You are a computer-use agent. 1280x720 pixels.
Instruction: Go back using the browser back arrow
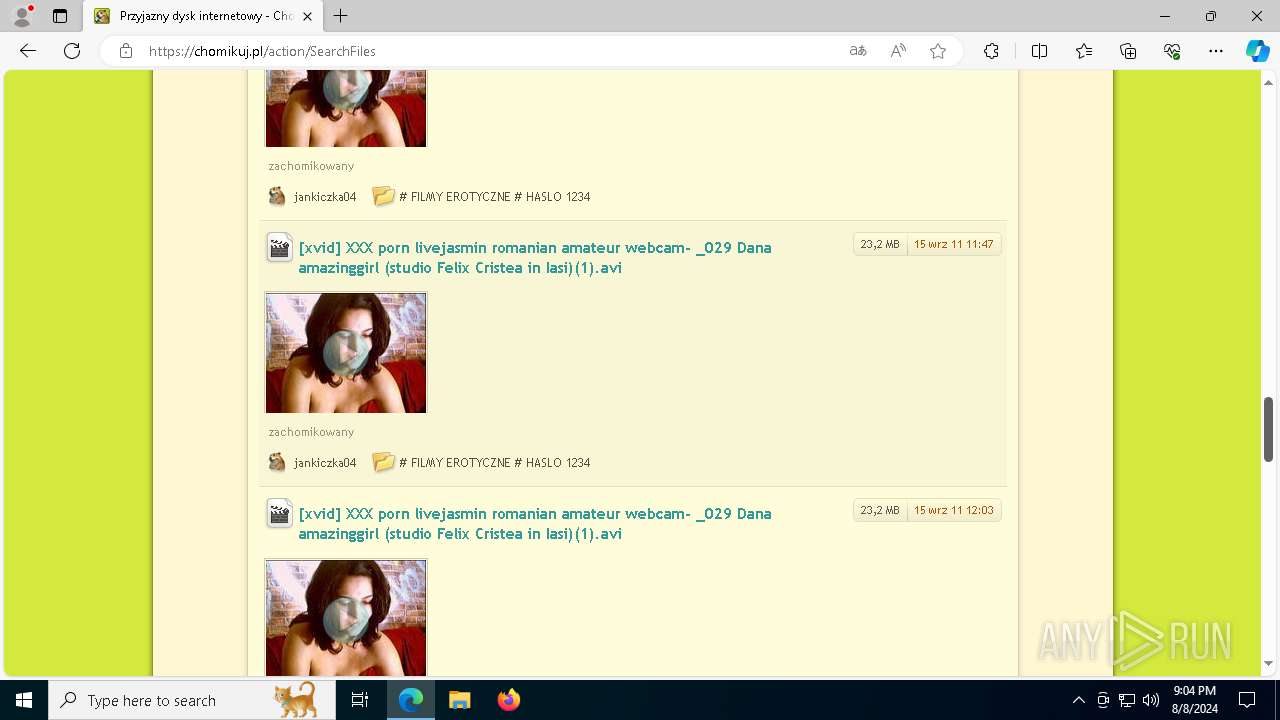28,51
